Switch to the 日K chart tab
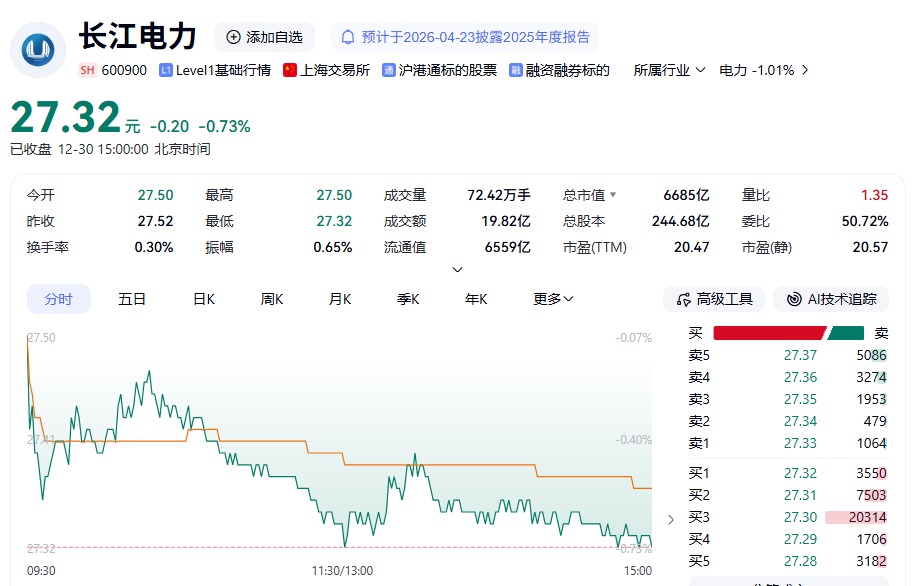 204,299
